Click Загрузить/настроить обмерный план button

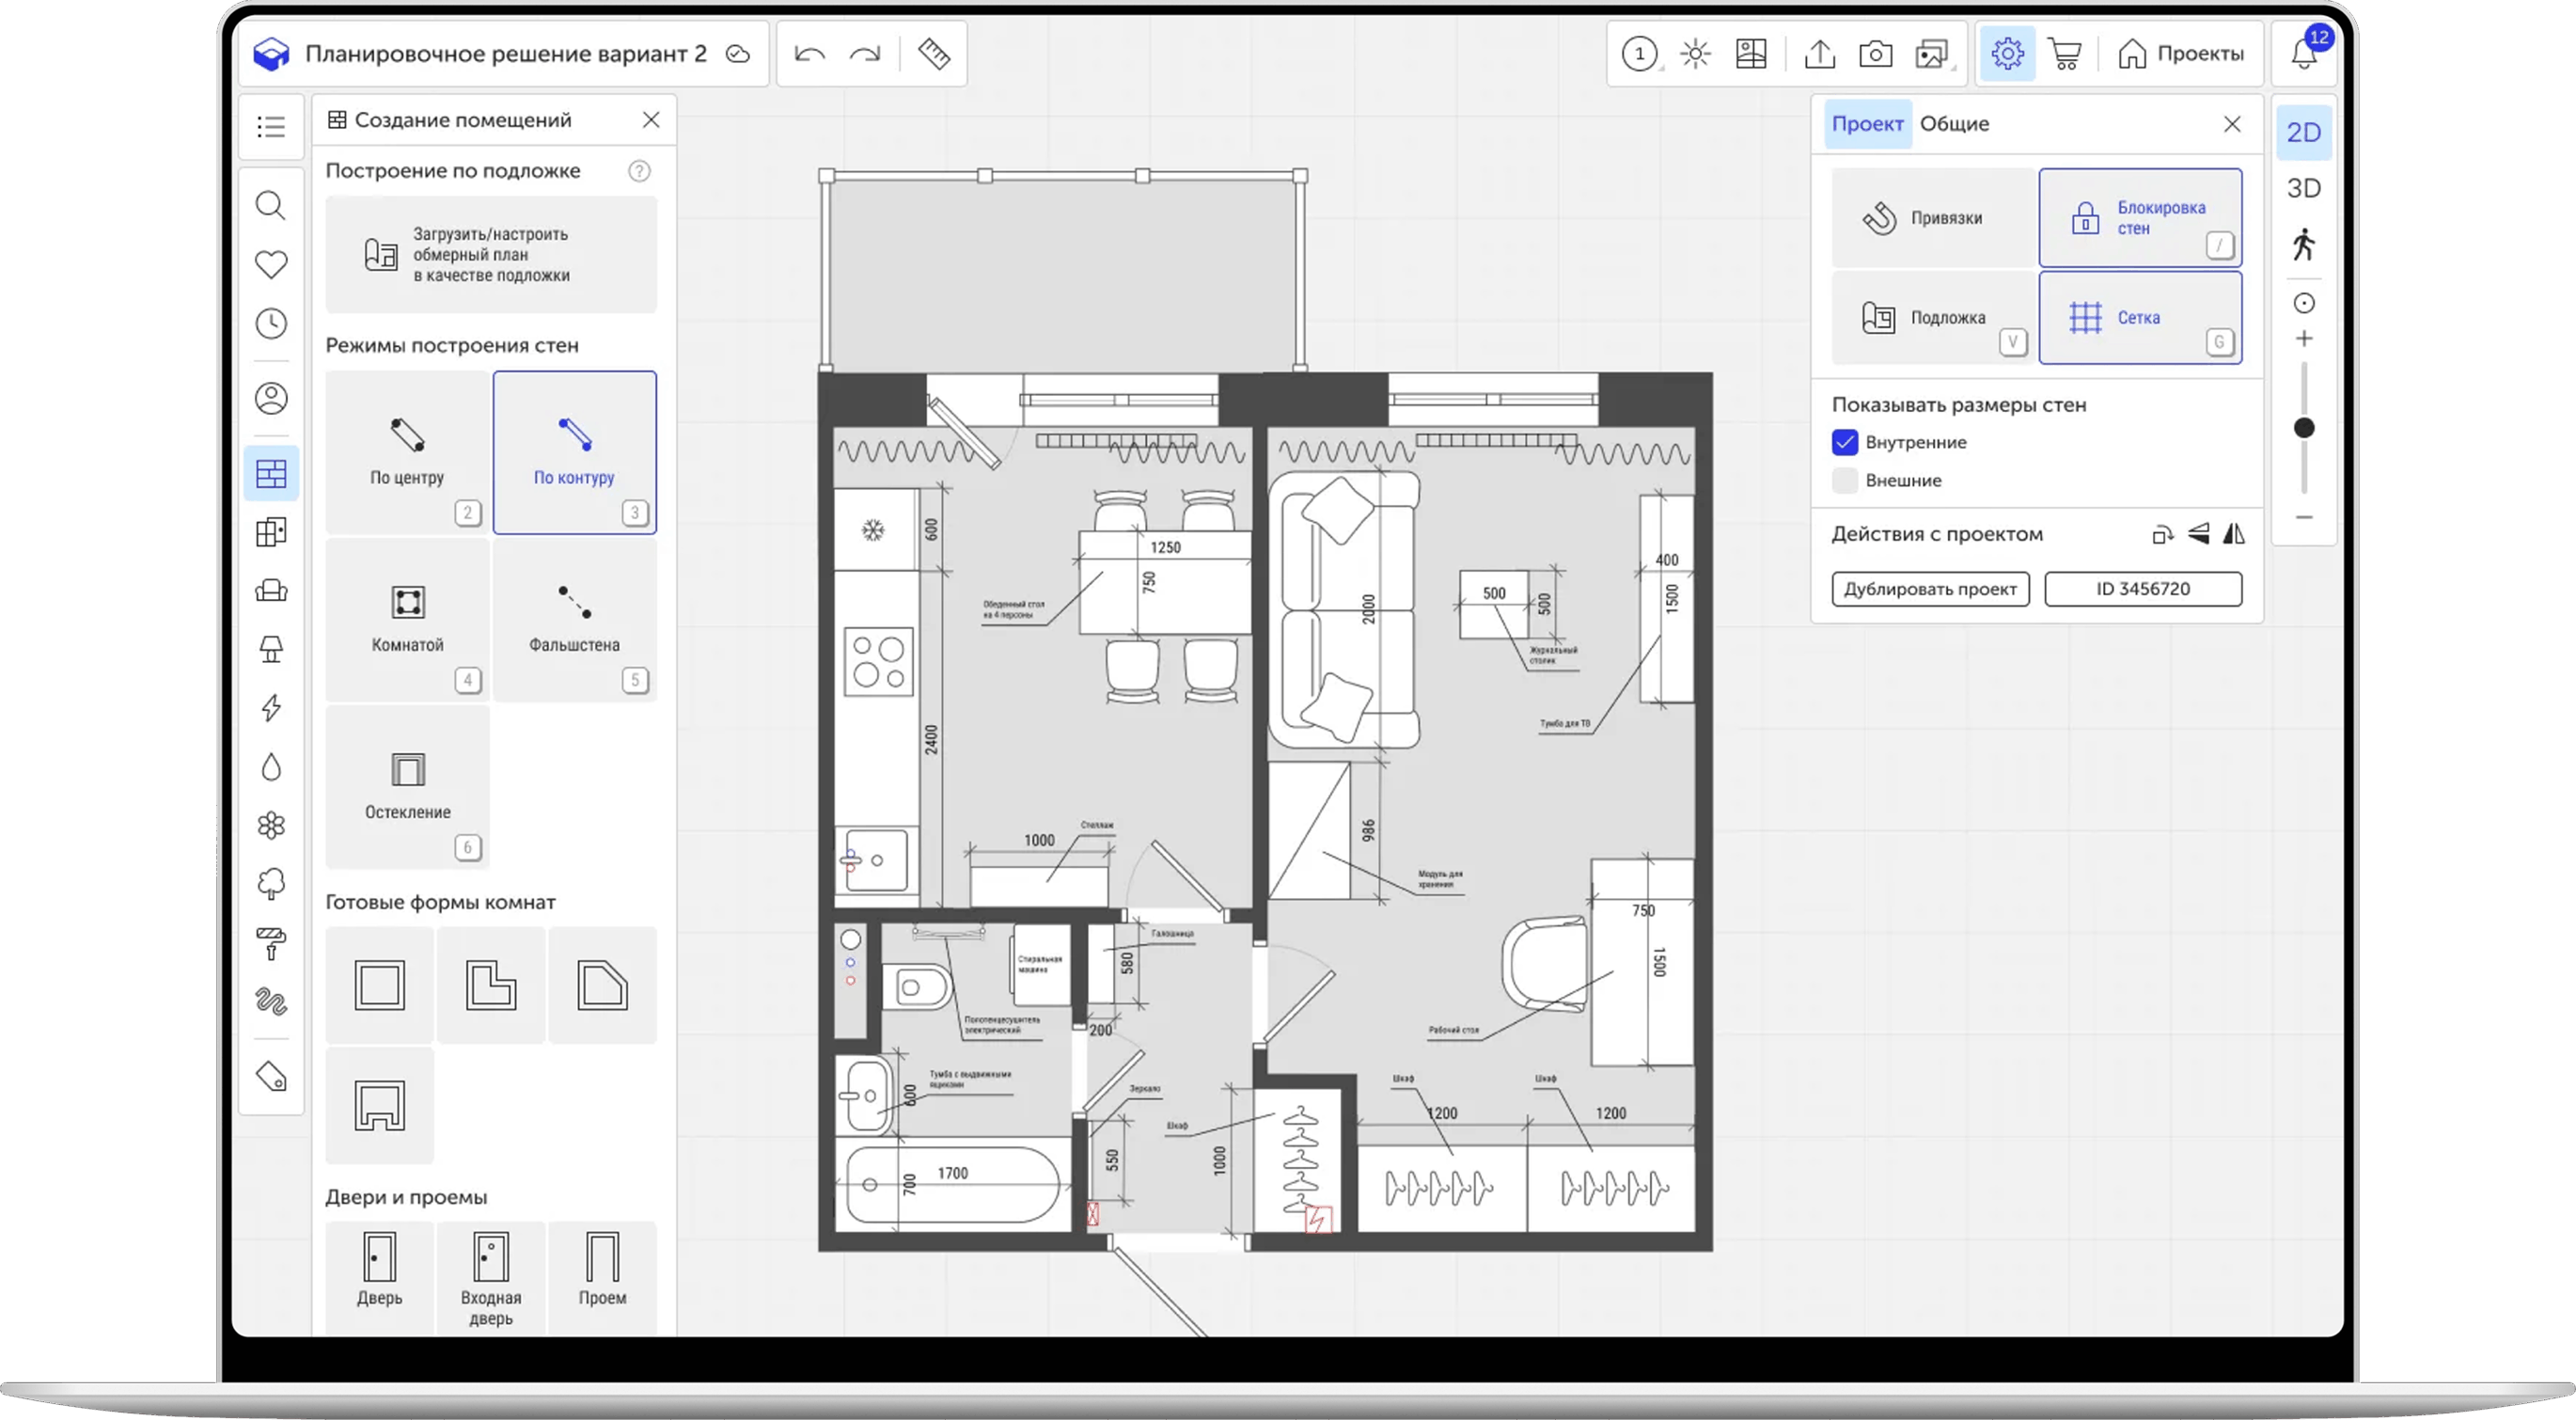(491, 255)
